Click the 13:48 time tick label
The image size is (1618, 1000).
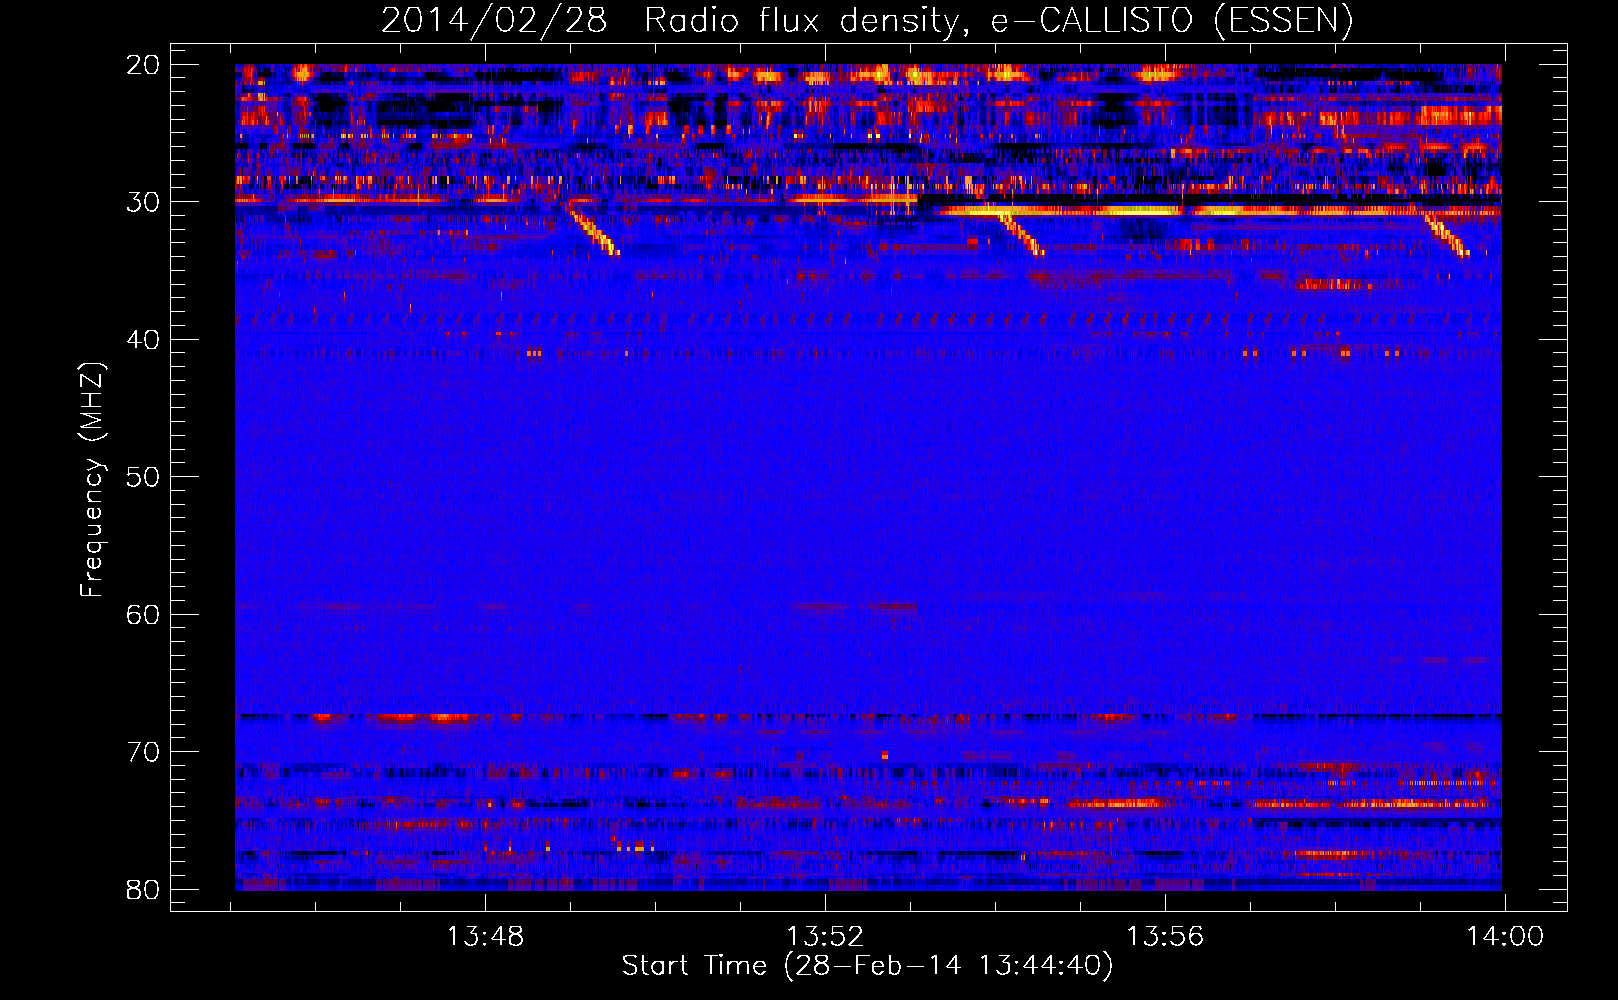(485, 937)
